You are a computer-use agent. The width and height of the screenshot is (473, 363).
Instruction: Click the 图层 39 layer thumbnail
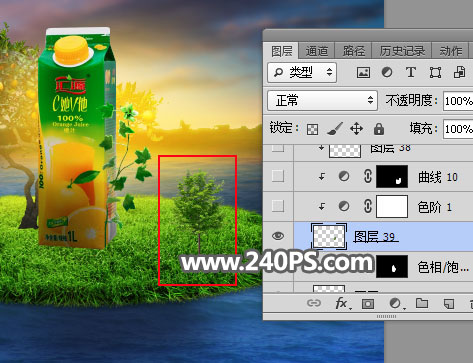[329, 236]
